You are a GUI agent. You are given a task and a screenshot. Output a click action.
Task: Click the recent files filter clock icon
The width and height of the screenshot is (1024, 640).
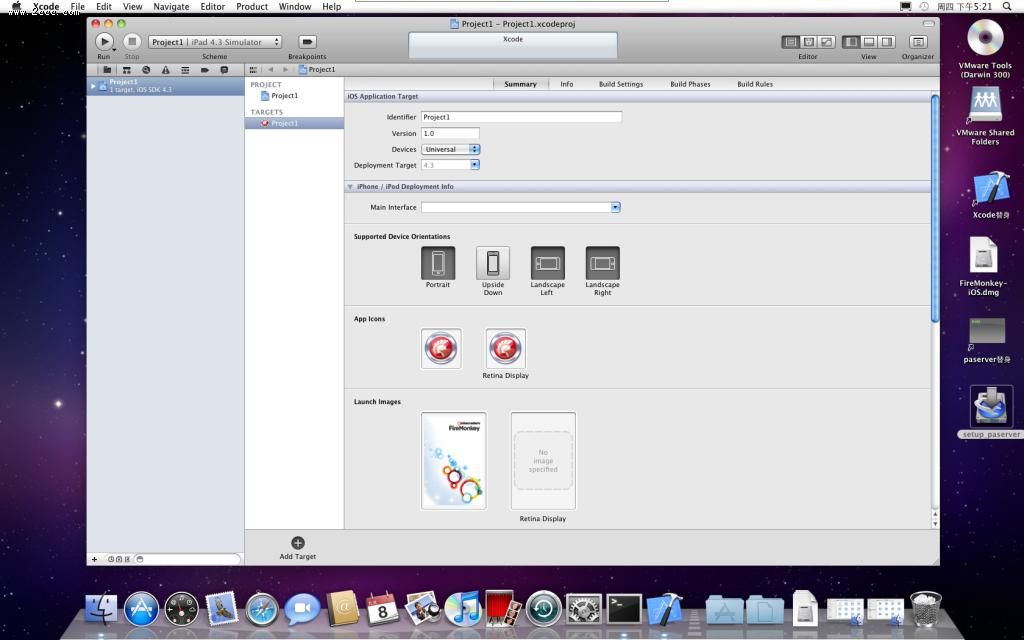(x=110, y=559)
